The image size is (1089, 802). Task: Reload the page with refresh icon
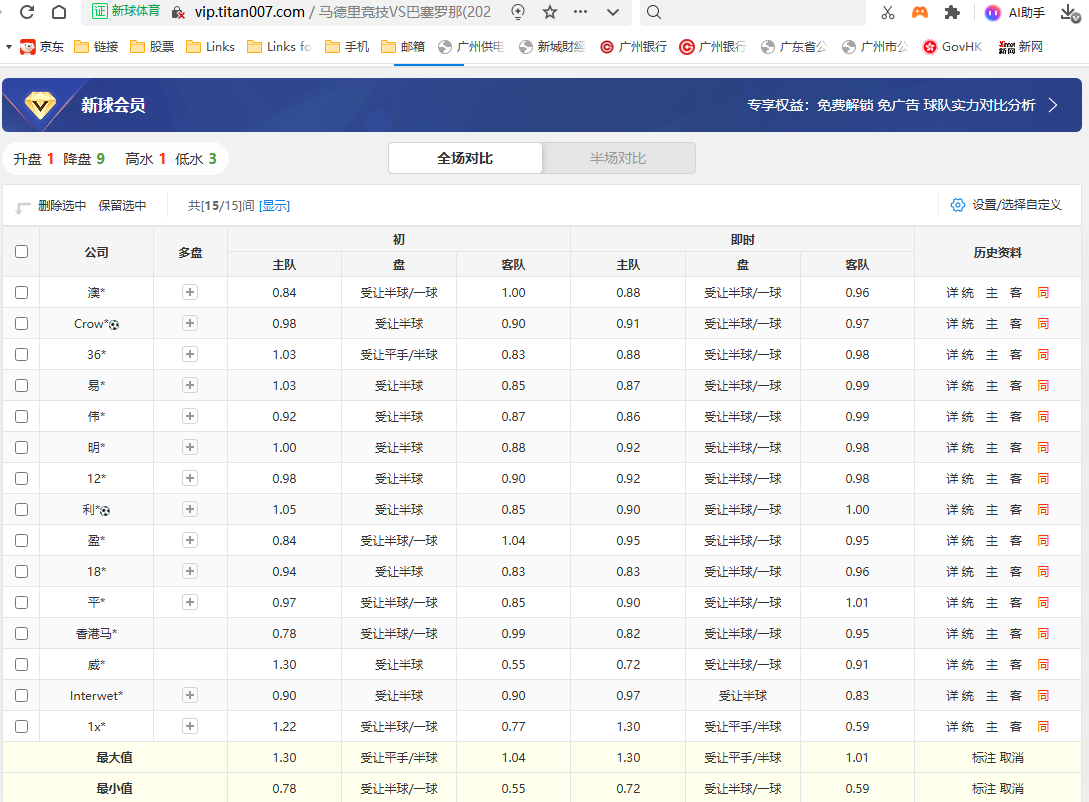tap(27, 12)
